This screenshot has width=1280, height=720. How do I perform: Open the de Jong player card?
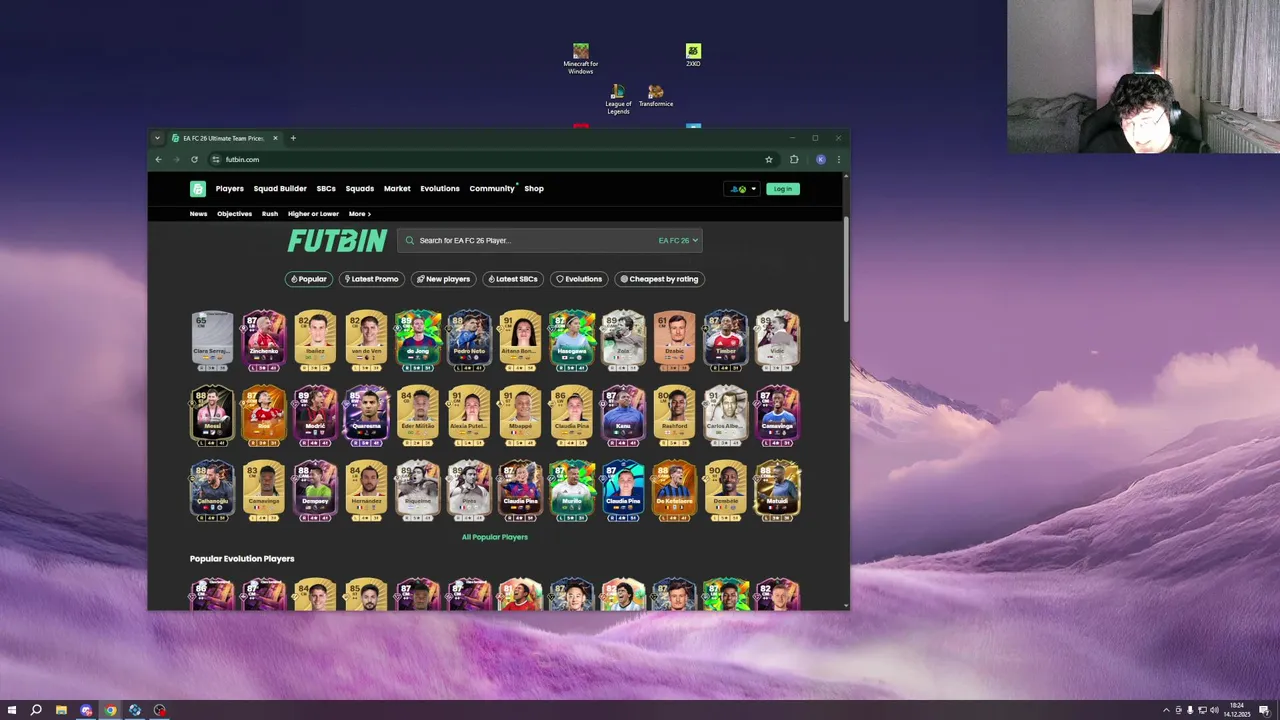[418, 339]
